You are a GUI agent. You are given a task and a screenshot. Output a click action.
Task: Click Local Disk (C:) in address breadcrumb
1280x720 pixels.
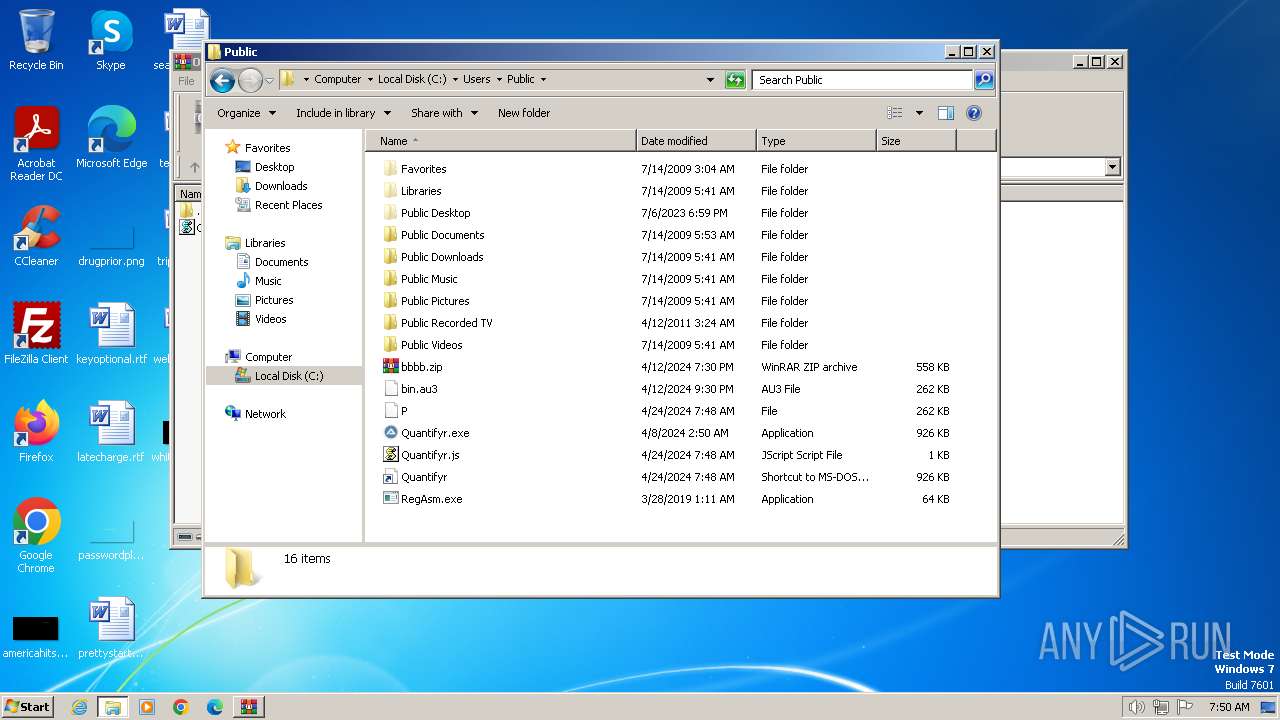click(412, 79)
